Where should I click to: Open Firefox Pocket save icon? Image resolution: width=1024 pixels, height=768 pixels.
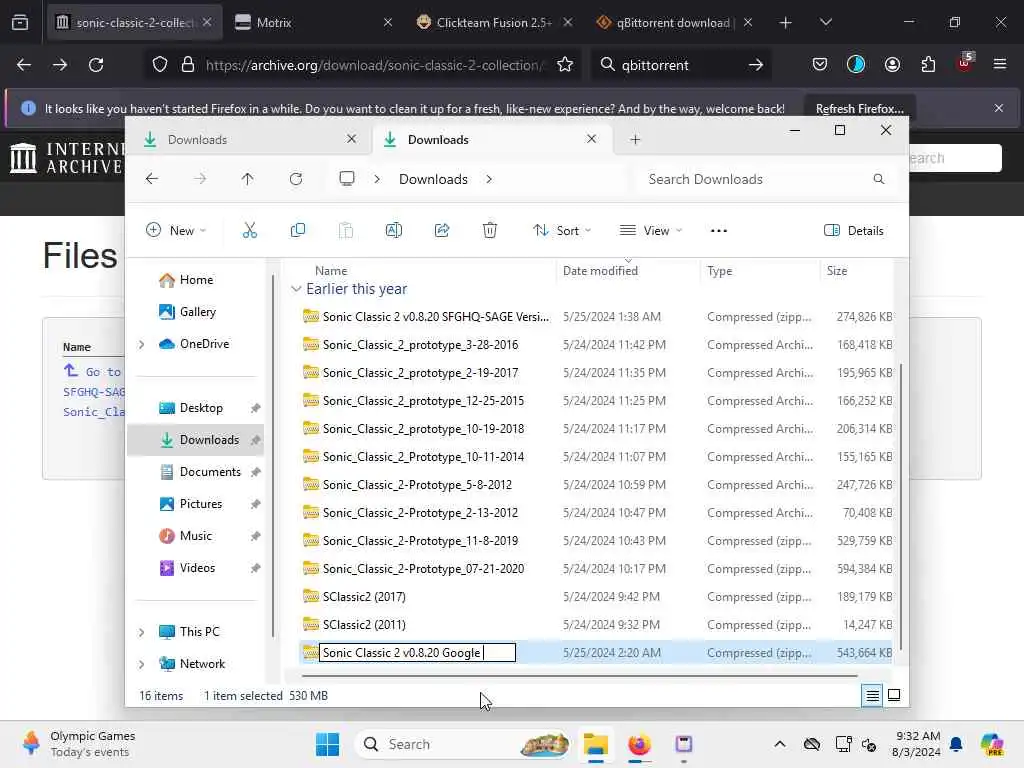point(820,65)
